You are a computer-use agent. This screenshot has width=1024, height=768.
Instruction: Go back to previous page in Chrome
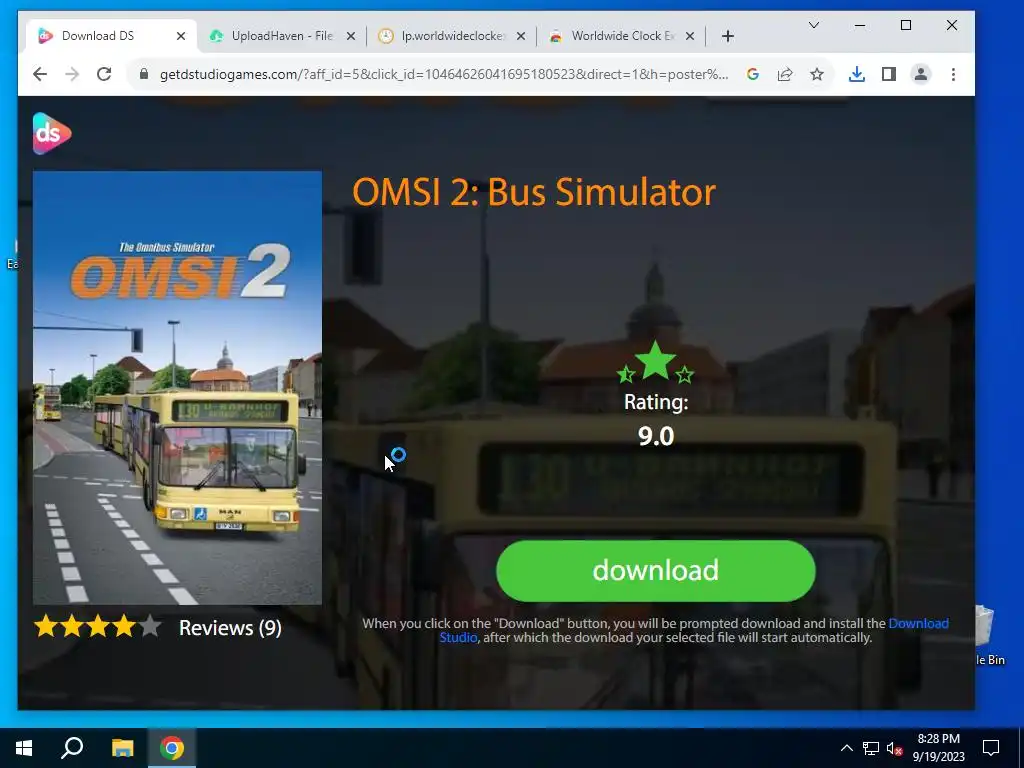(40, 74)
